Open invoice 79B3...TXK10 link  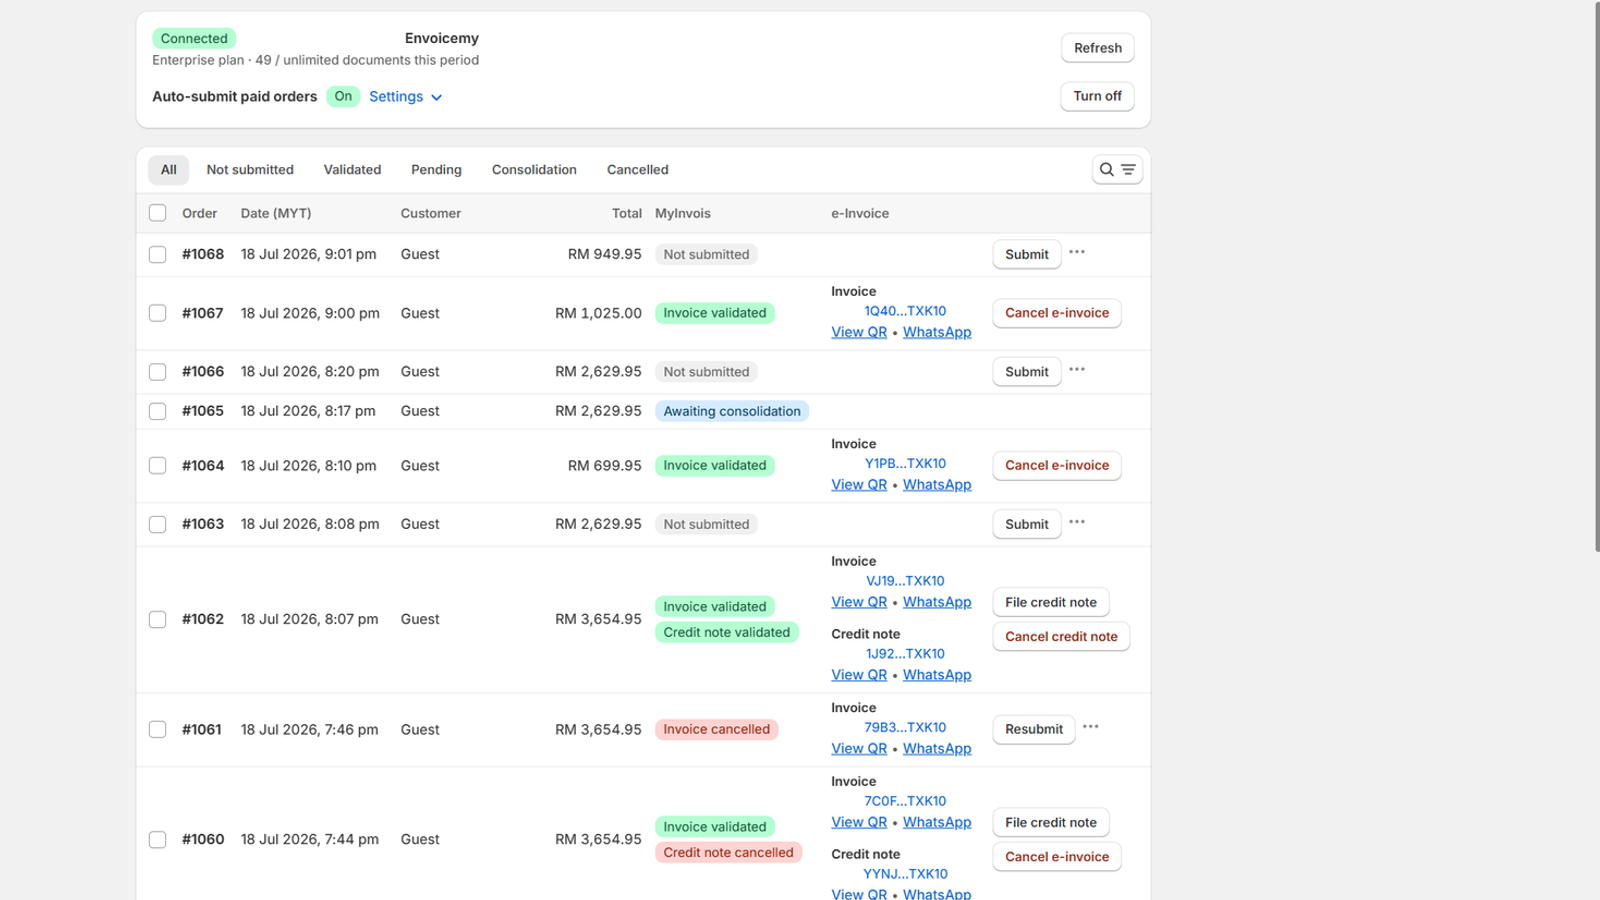(905, 727)
